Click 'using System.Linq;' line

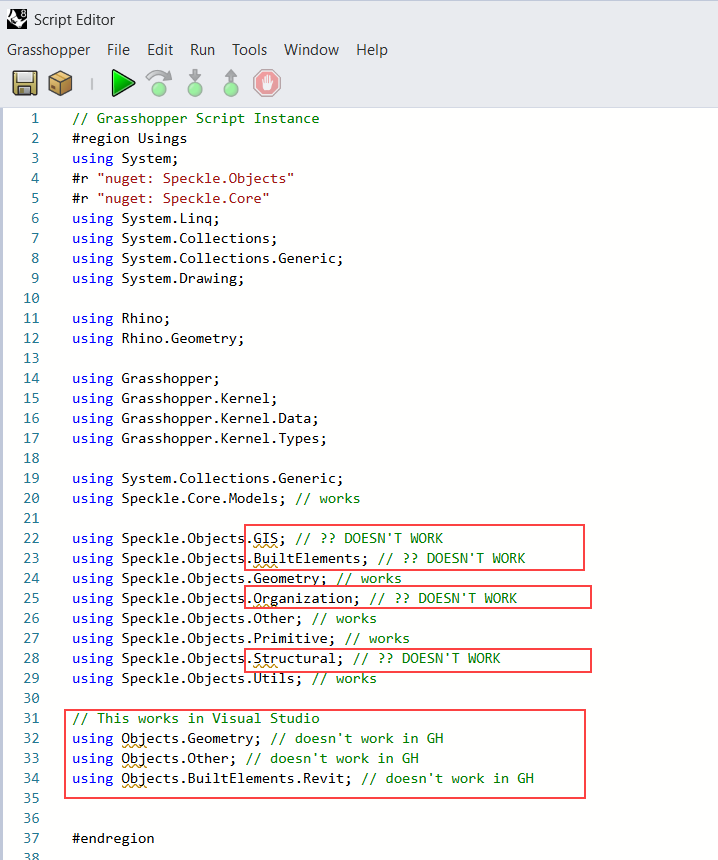coord(146,219)
